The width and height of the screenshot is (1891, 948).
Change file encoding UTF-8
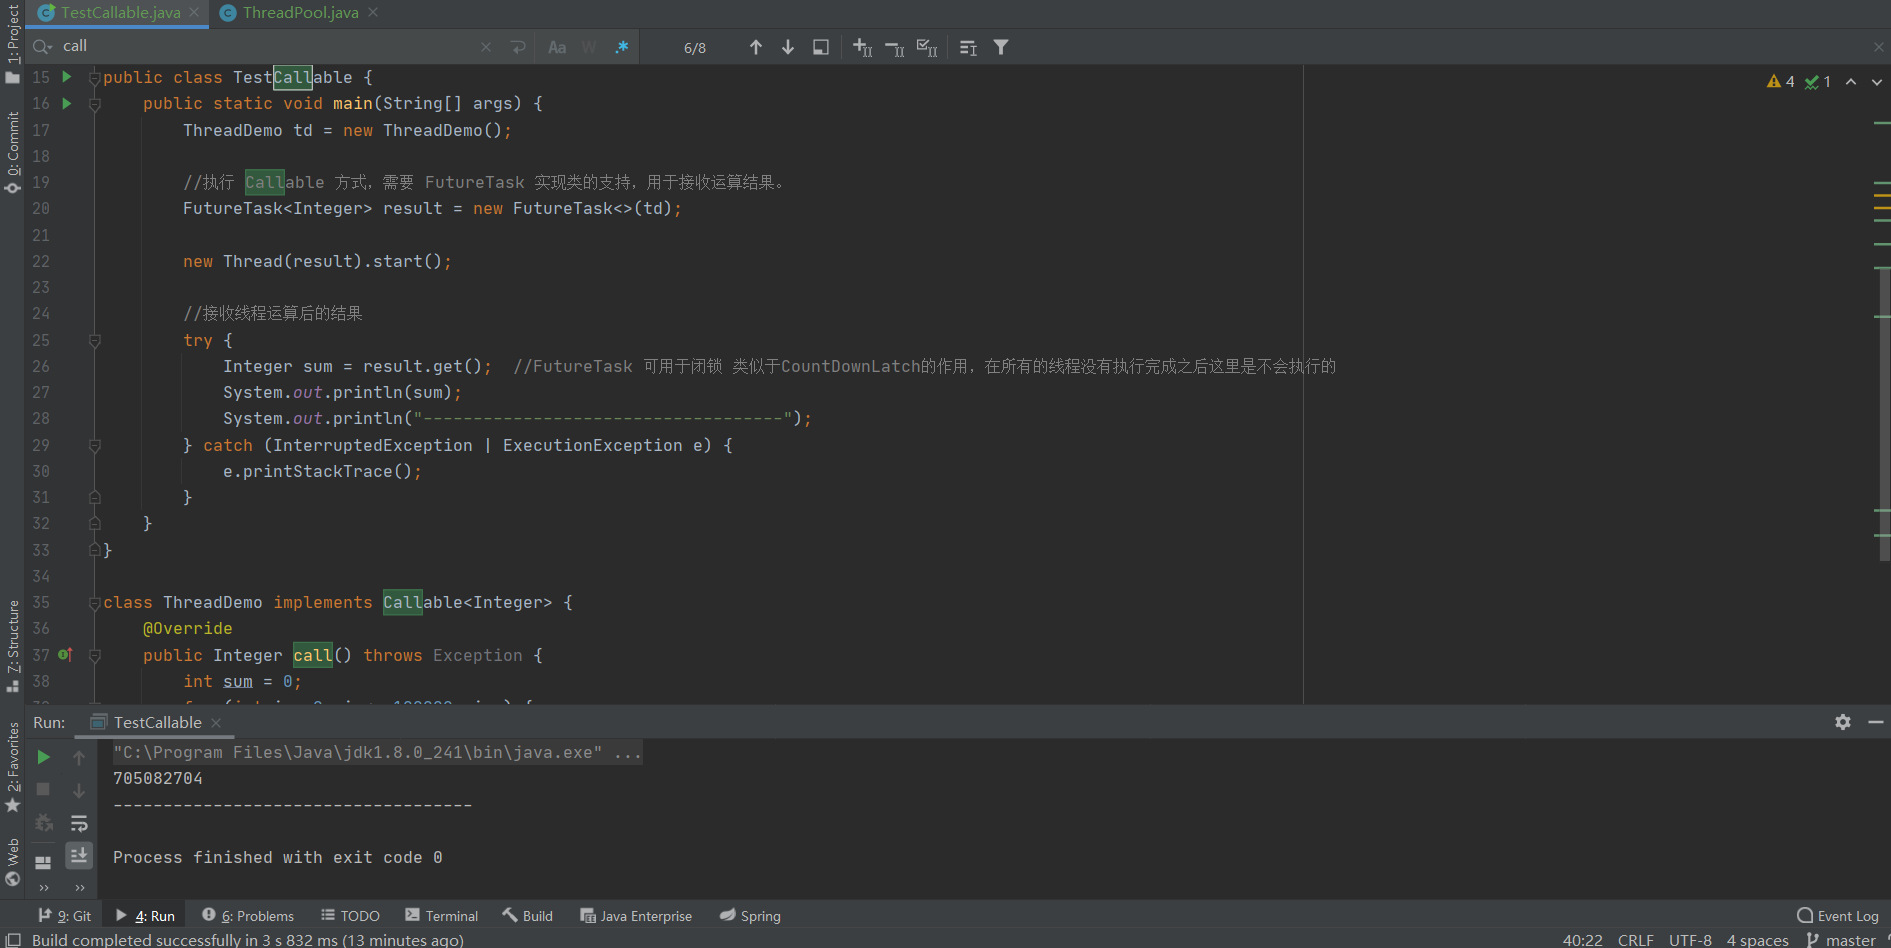click(1690, 940)
